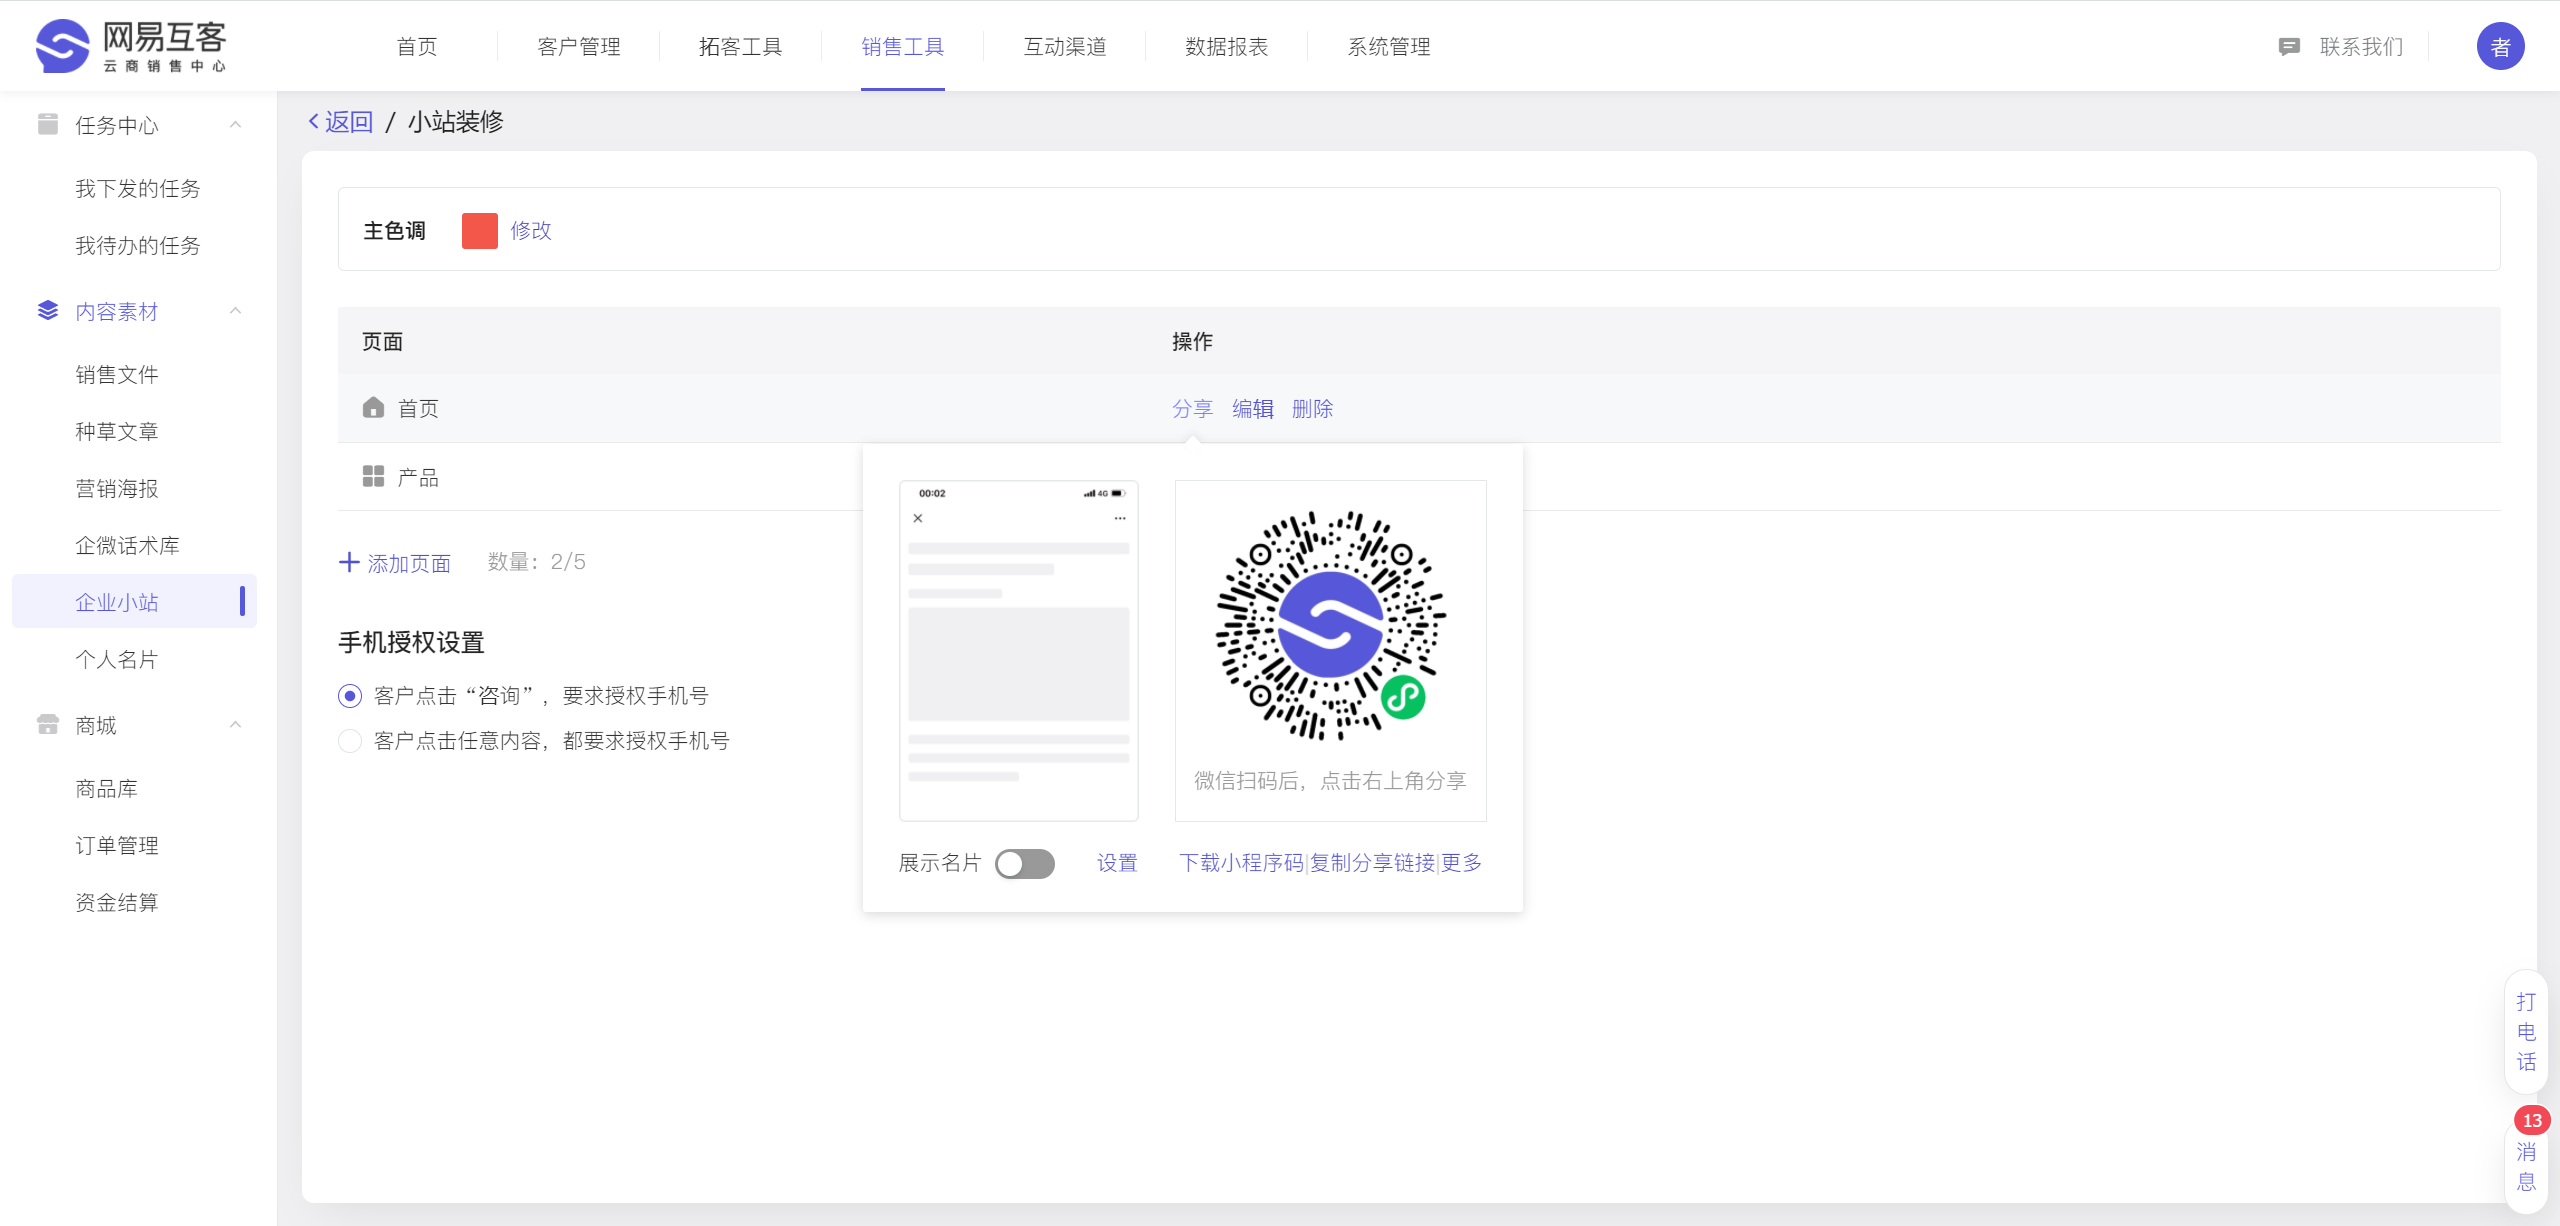Click 复制分享链接 link
2560x1226 pixels.
pos(1373,862)
